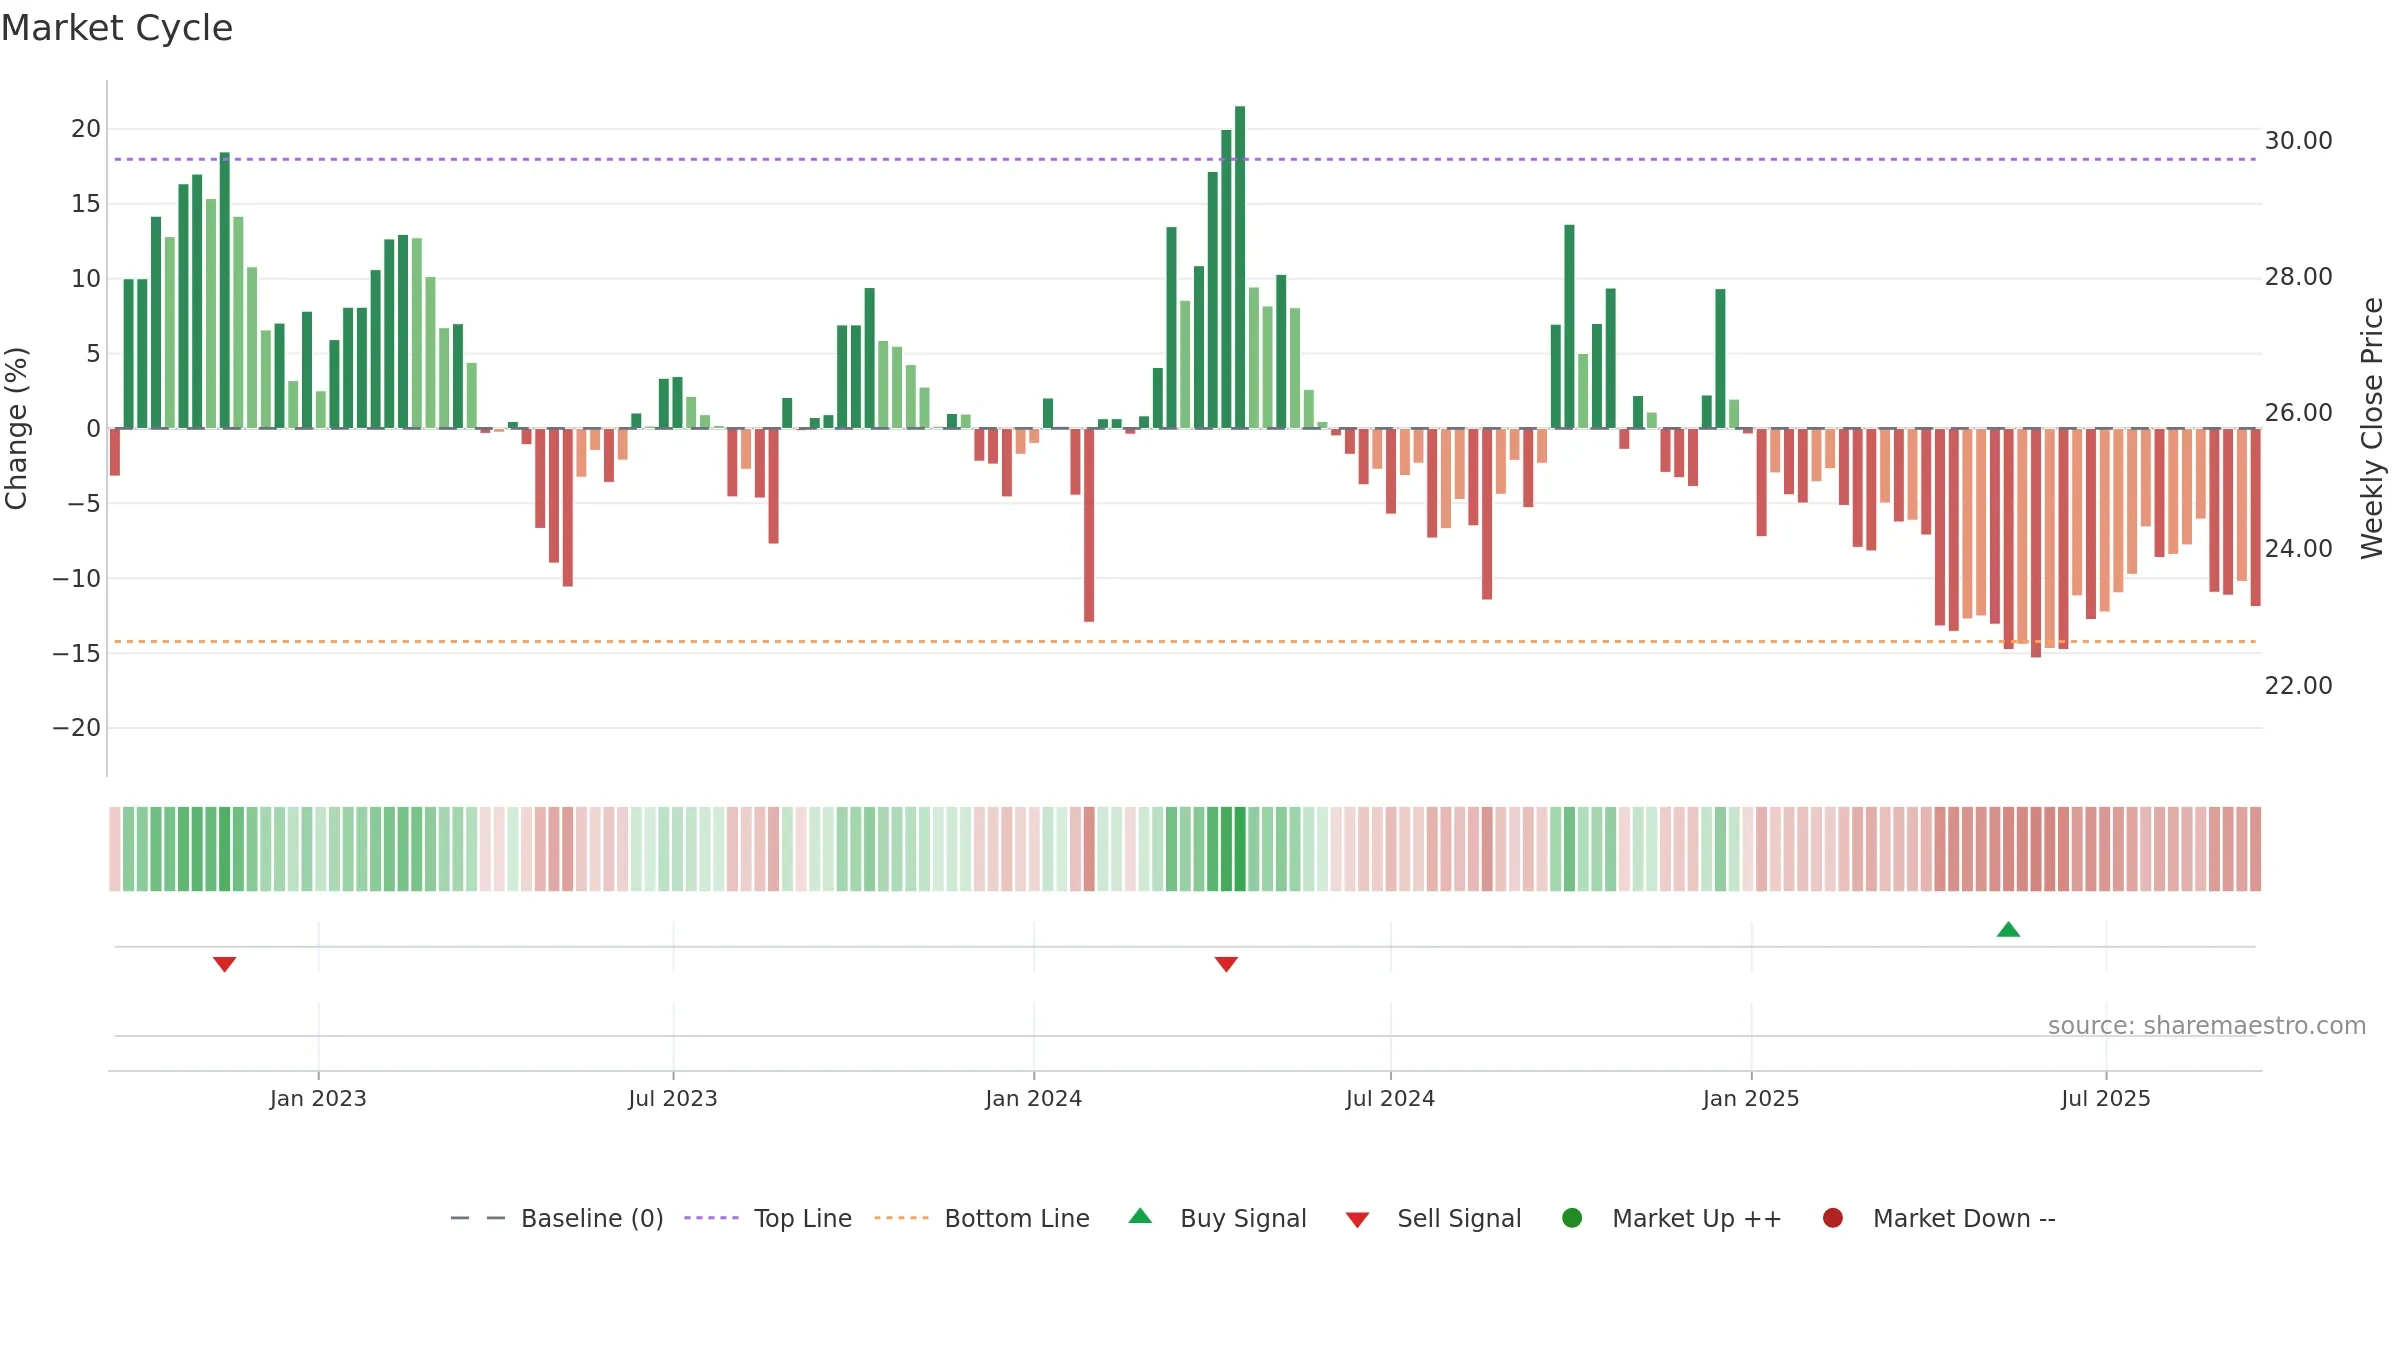Image resolution: width=2400 pixels, height=1350 pixels.
Task: Click the Jan 2025 x-axis label
Action: [1751, 1098]
